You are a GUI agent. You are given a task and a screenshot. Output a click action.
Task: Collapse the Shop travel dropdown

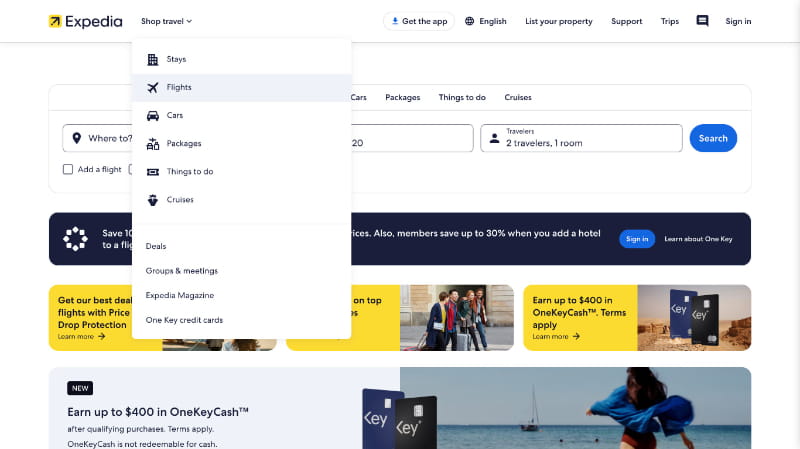166,21
